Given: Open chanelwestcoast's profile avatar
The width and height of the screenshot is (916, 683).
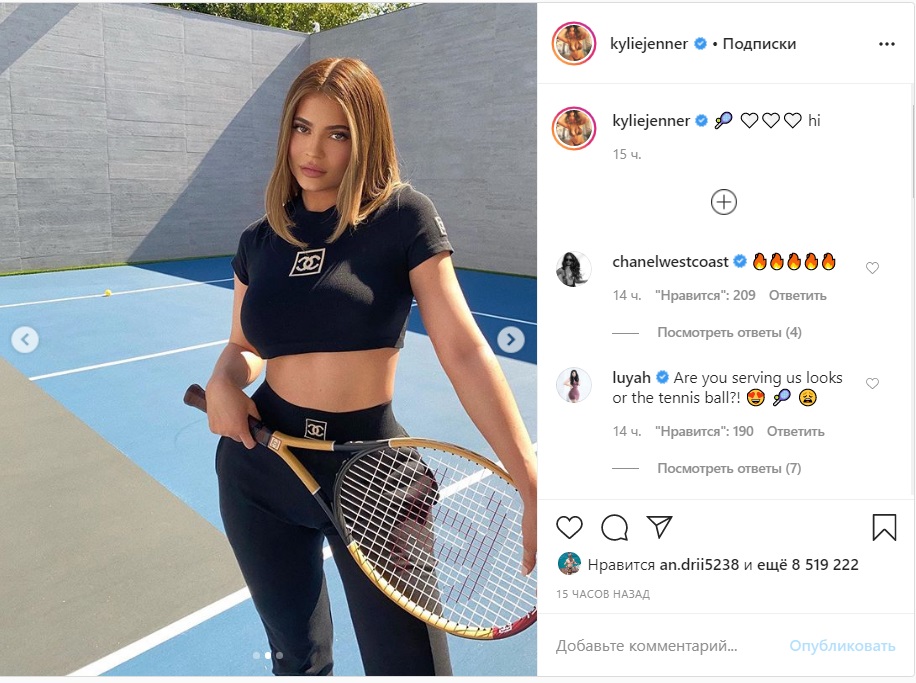Looking at the screenshot, I should [573, 269].
